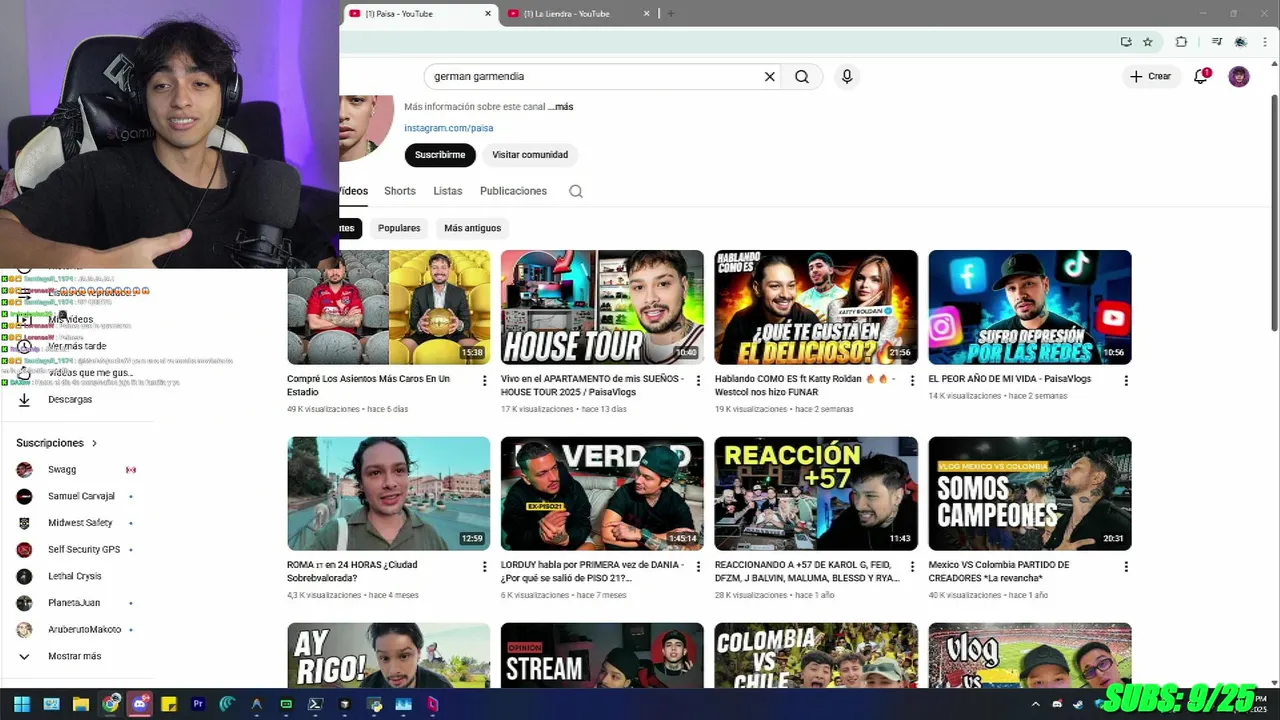Click the magnifier search button

[x=802, y=76]
